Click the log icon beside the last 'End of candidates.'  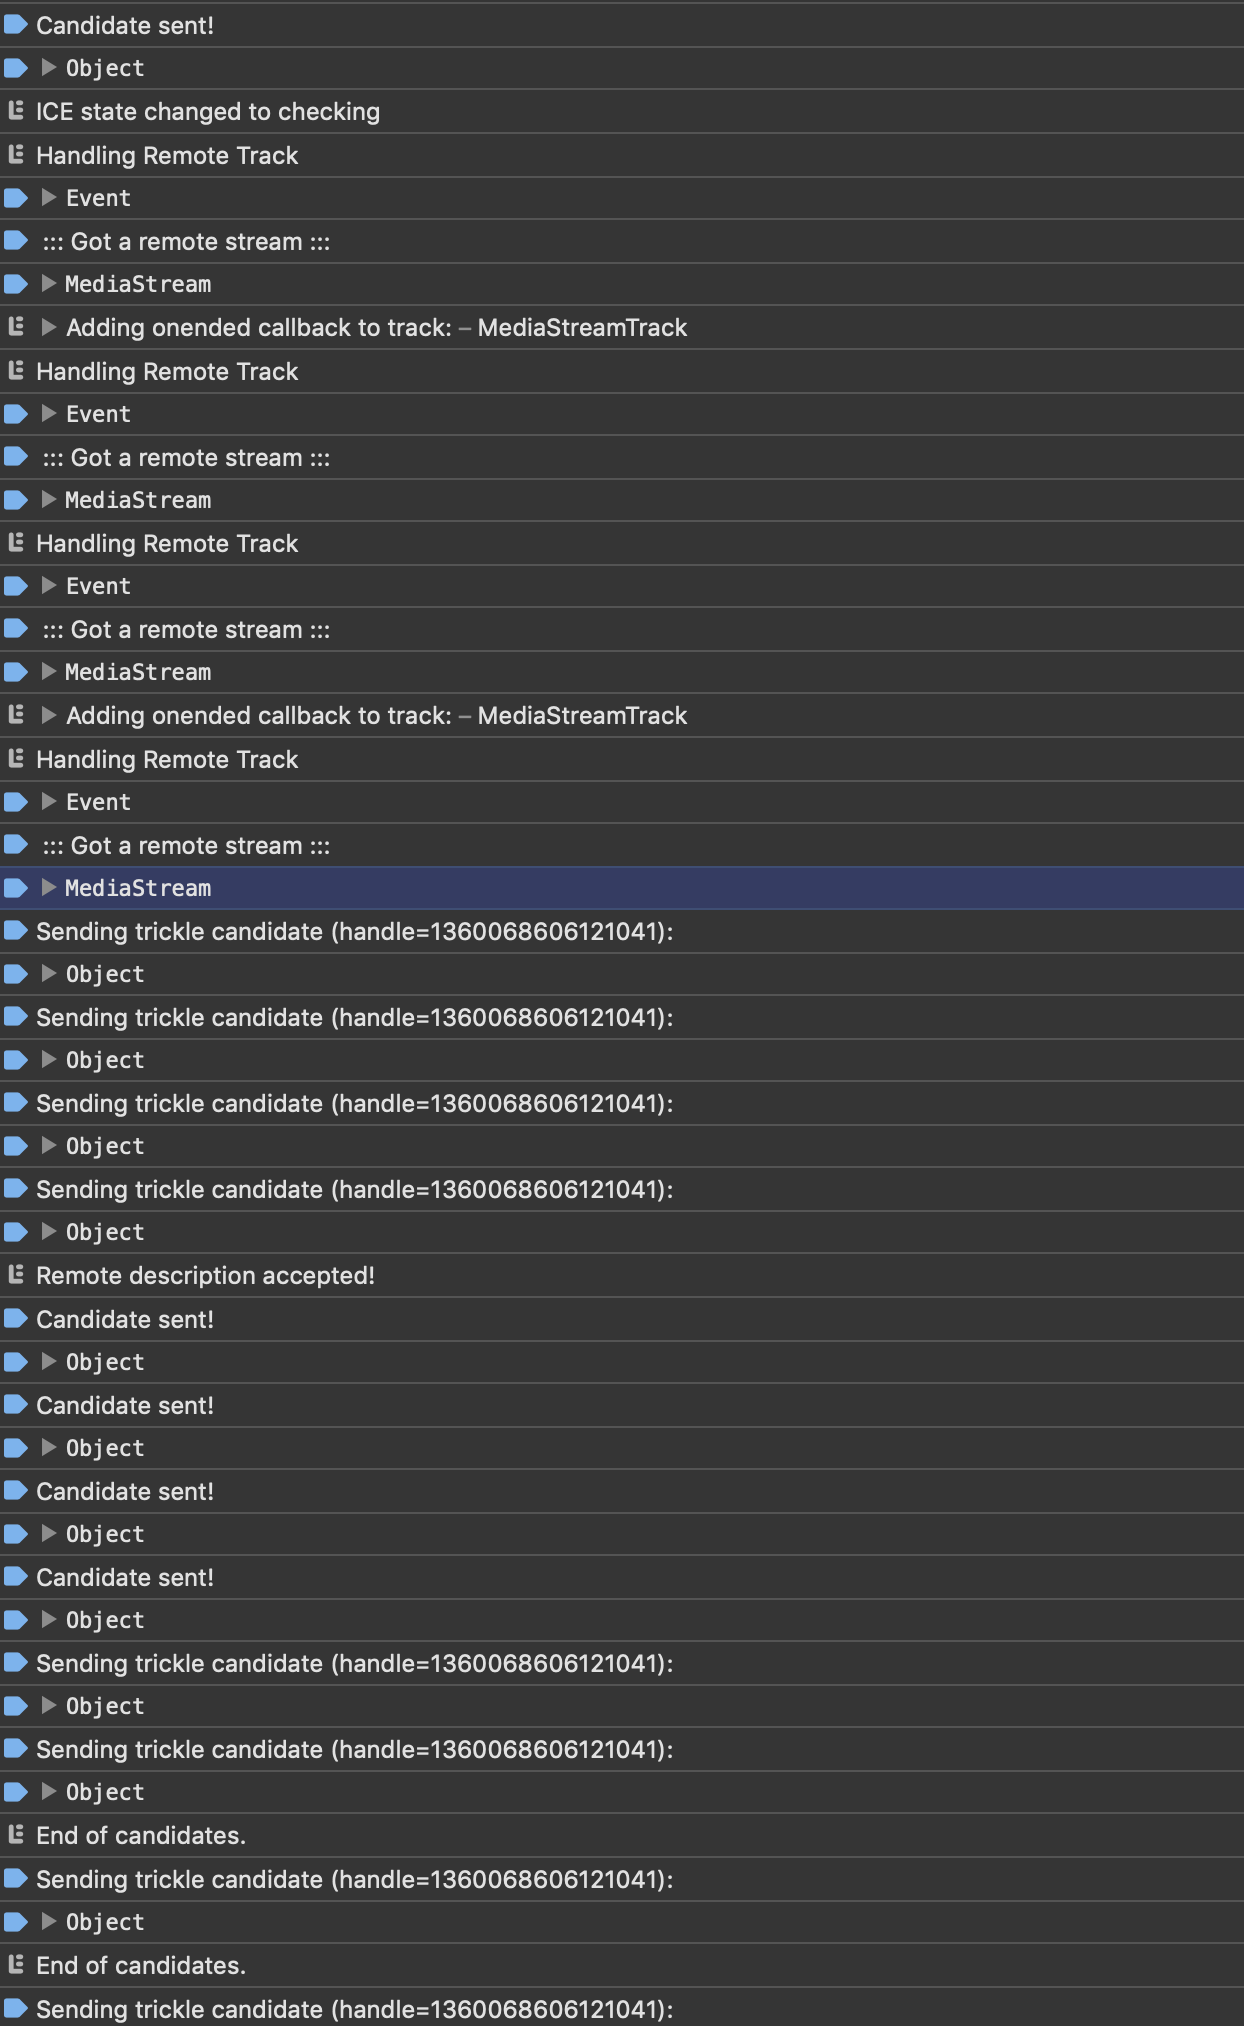tap(16, 1965)
